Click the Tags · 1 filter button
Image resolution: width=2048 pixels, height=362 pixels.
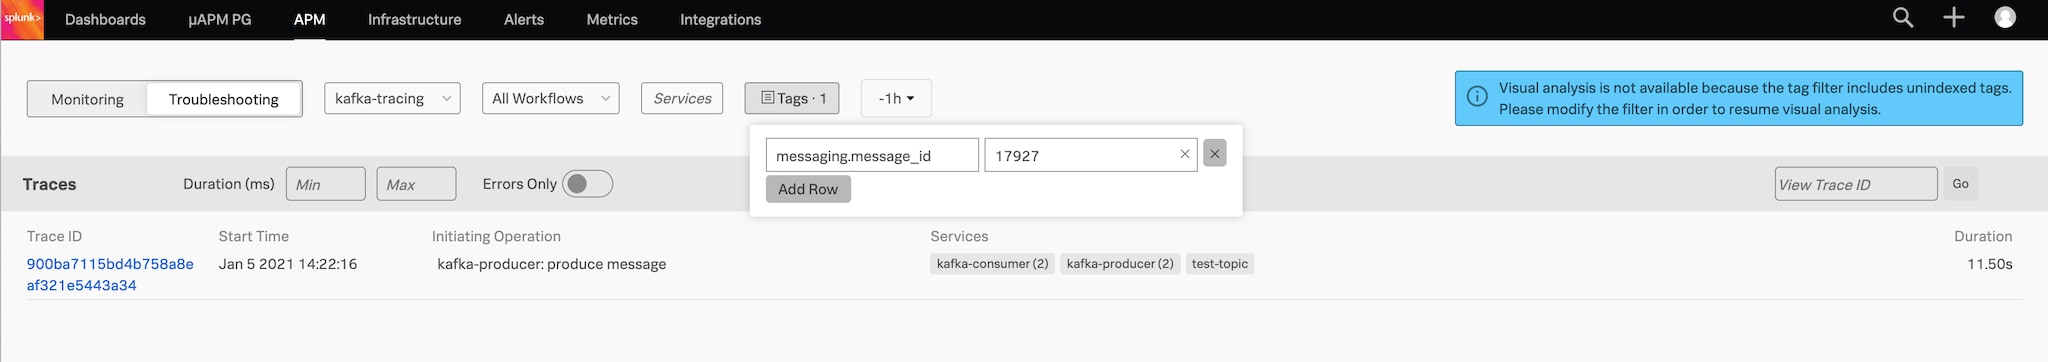tap(792, 98)
